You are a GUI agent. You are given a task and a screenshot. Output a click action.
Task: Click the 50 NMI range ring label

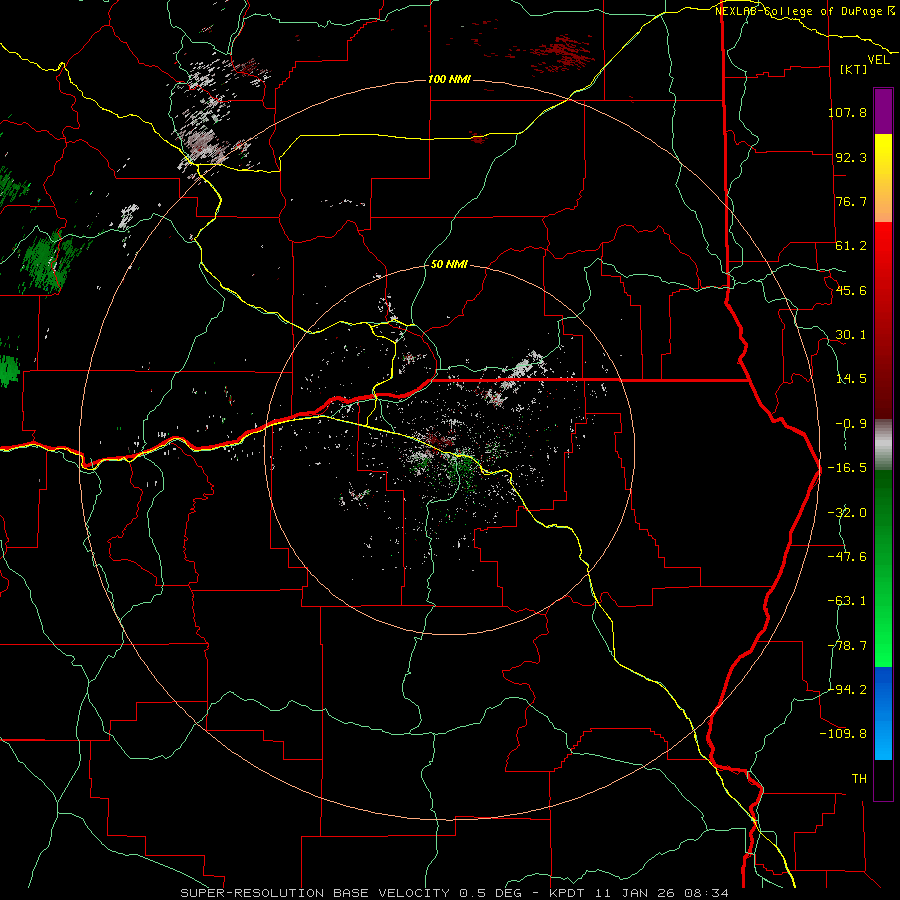(x=449, y=264)
